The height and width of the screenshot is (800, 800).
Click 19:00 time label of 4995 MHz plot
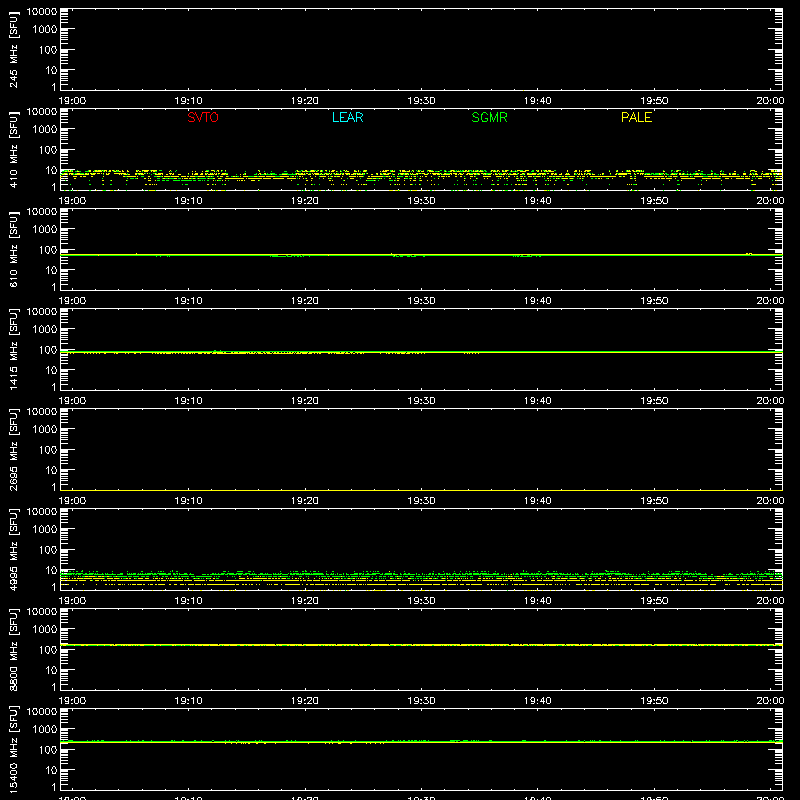72,601
